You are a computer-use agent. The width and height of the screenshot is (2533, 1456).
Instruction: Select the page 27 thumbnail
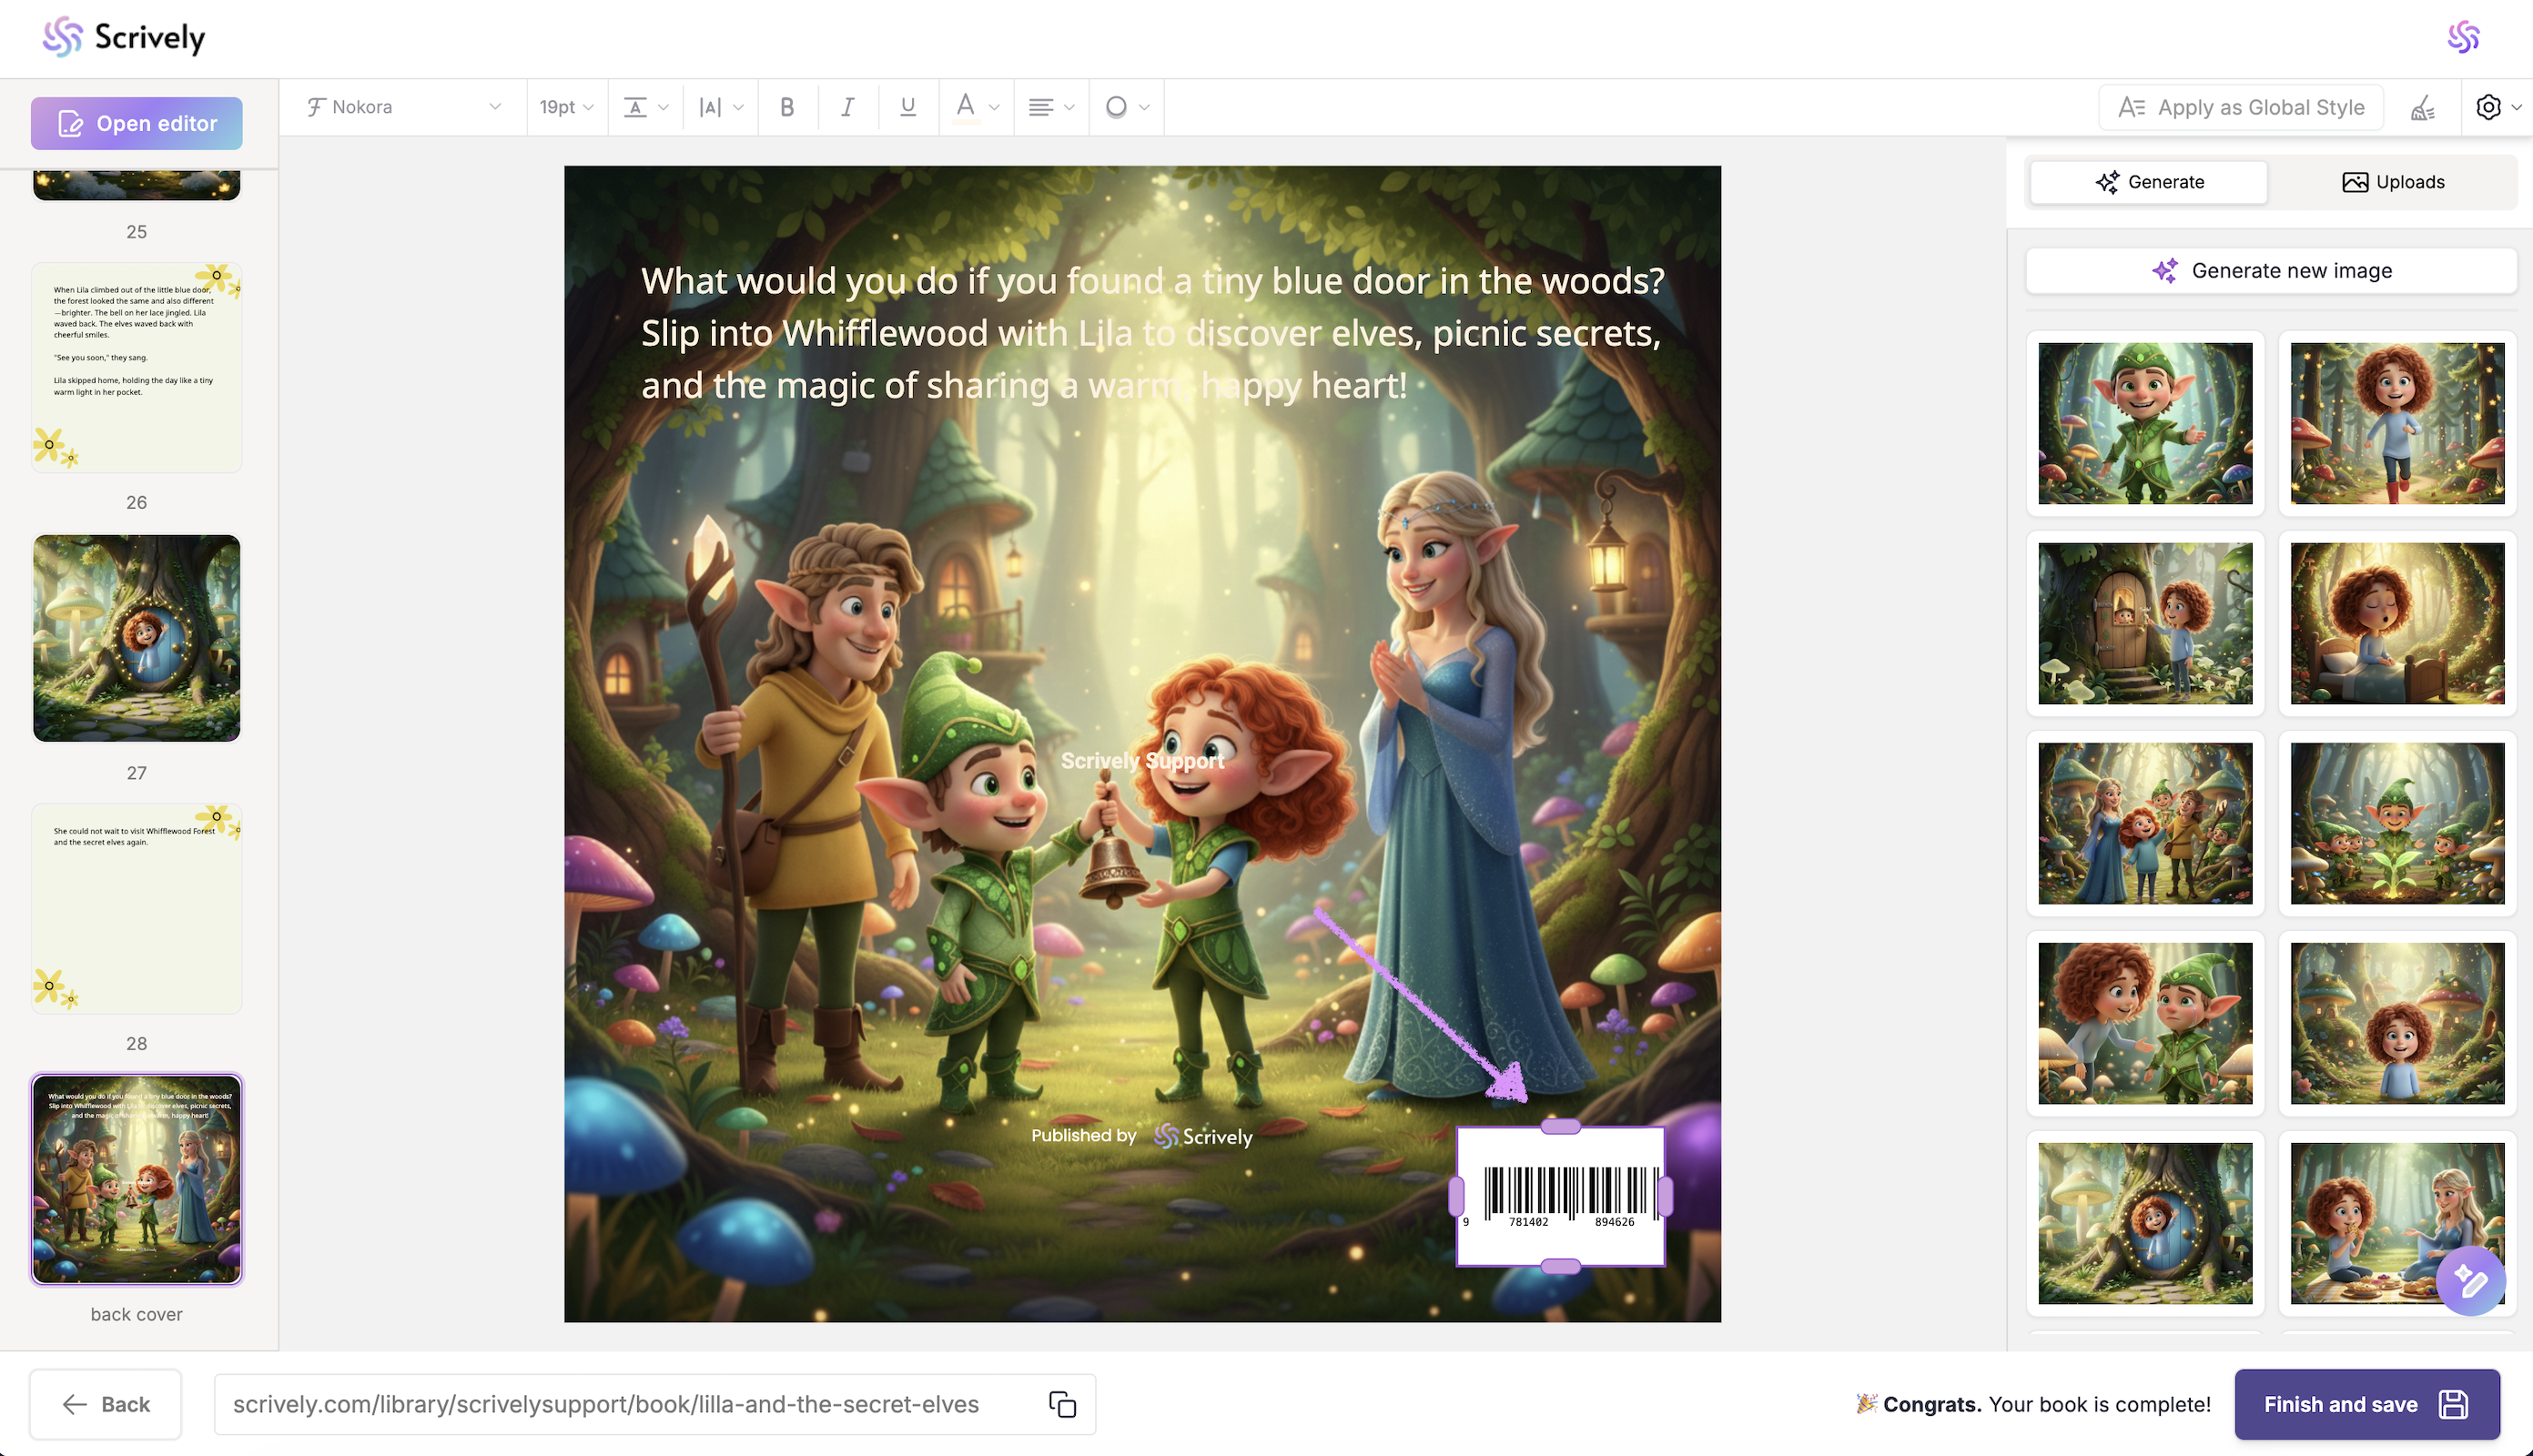point(137,638)
